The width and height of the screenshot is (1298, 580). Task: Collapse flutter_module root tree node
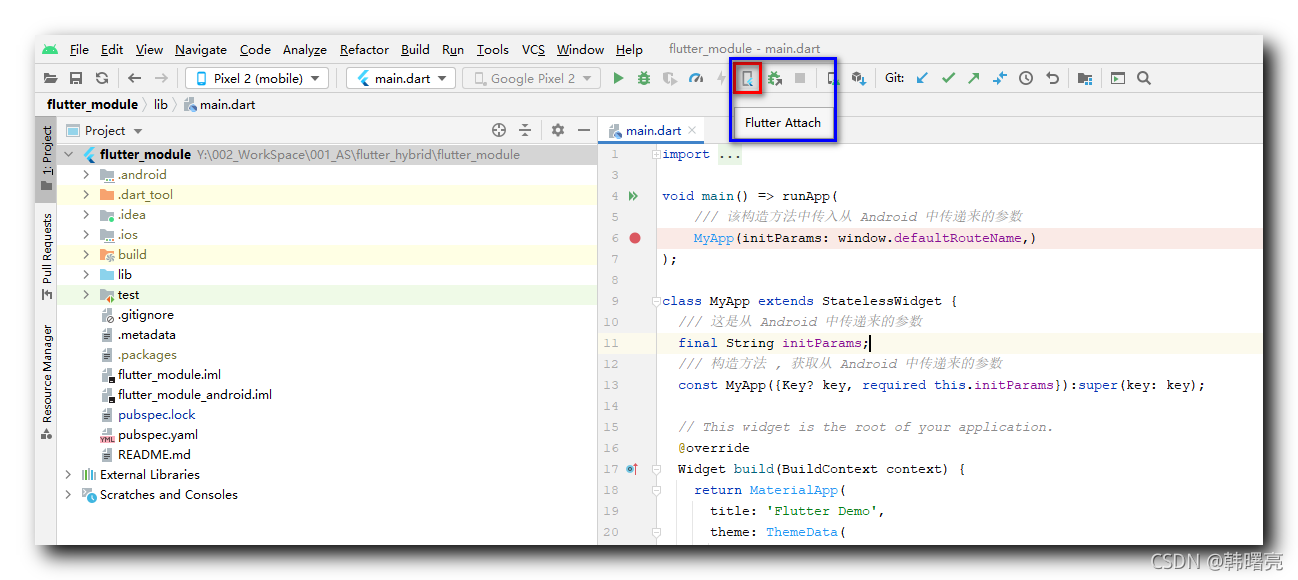[68, 155]
